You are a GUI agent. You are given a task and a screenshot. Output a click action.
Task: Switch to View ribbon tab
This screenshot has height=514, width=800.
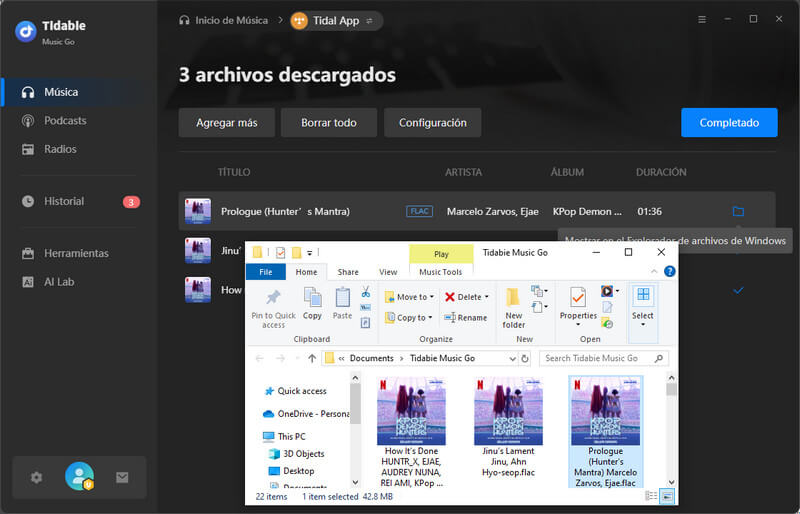[x=388, y=272]
